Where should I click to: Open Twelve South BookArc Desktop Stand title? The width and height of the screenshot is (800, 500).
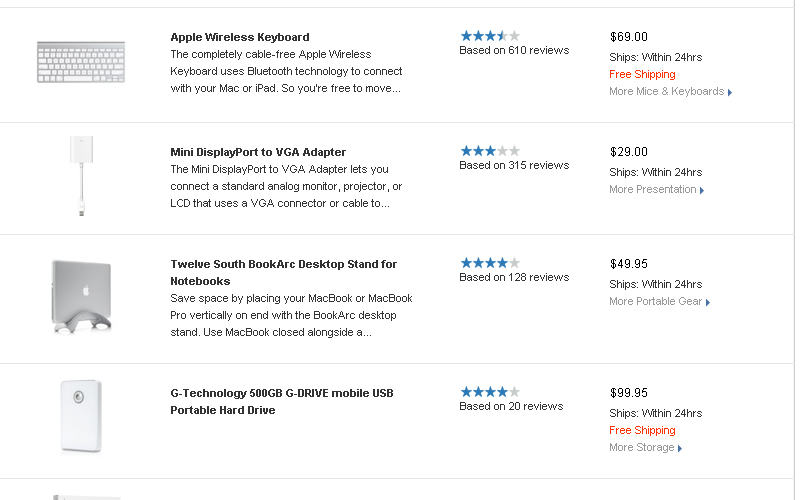tap(284, 272)
